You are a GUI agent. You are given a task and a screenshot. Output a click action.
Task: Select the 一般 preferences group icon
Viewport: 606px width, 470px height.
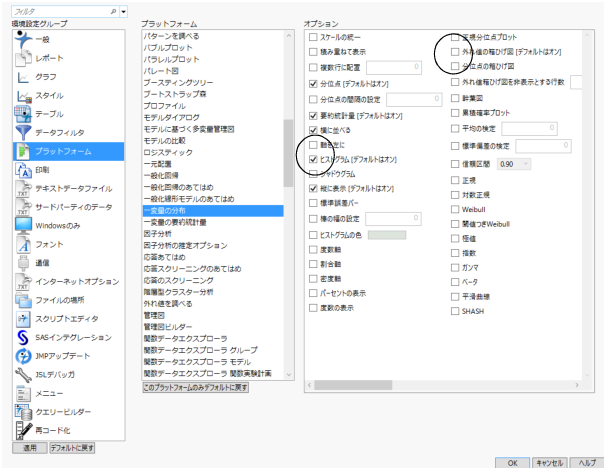(24, 39)
